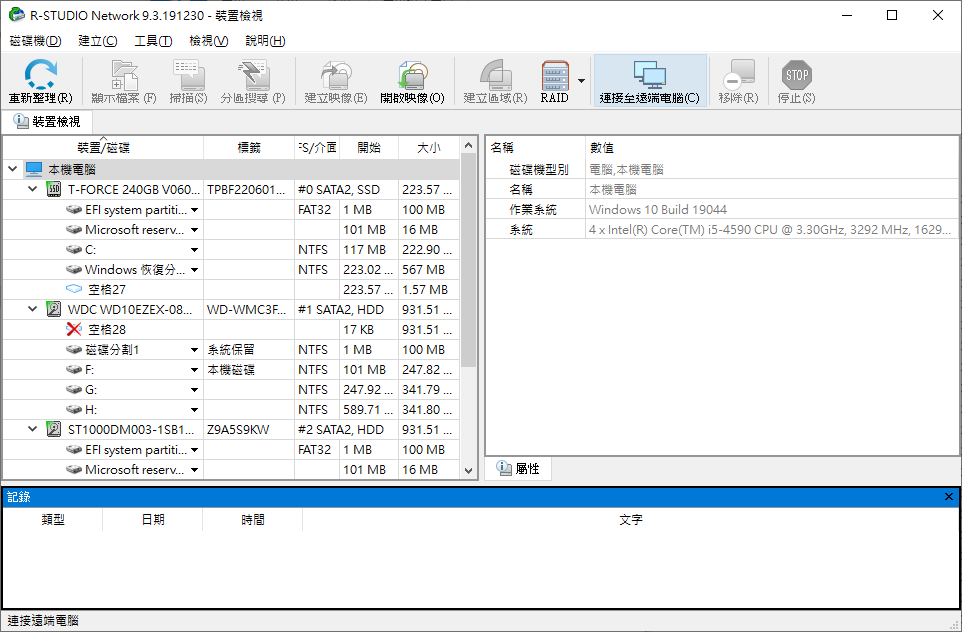The image size is (962, 632).
Task: Select the 屬性 properties tab
Action: (x=518, y=469)
